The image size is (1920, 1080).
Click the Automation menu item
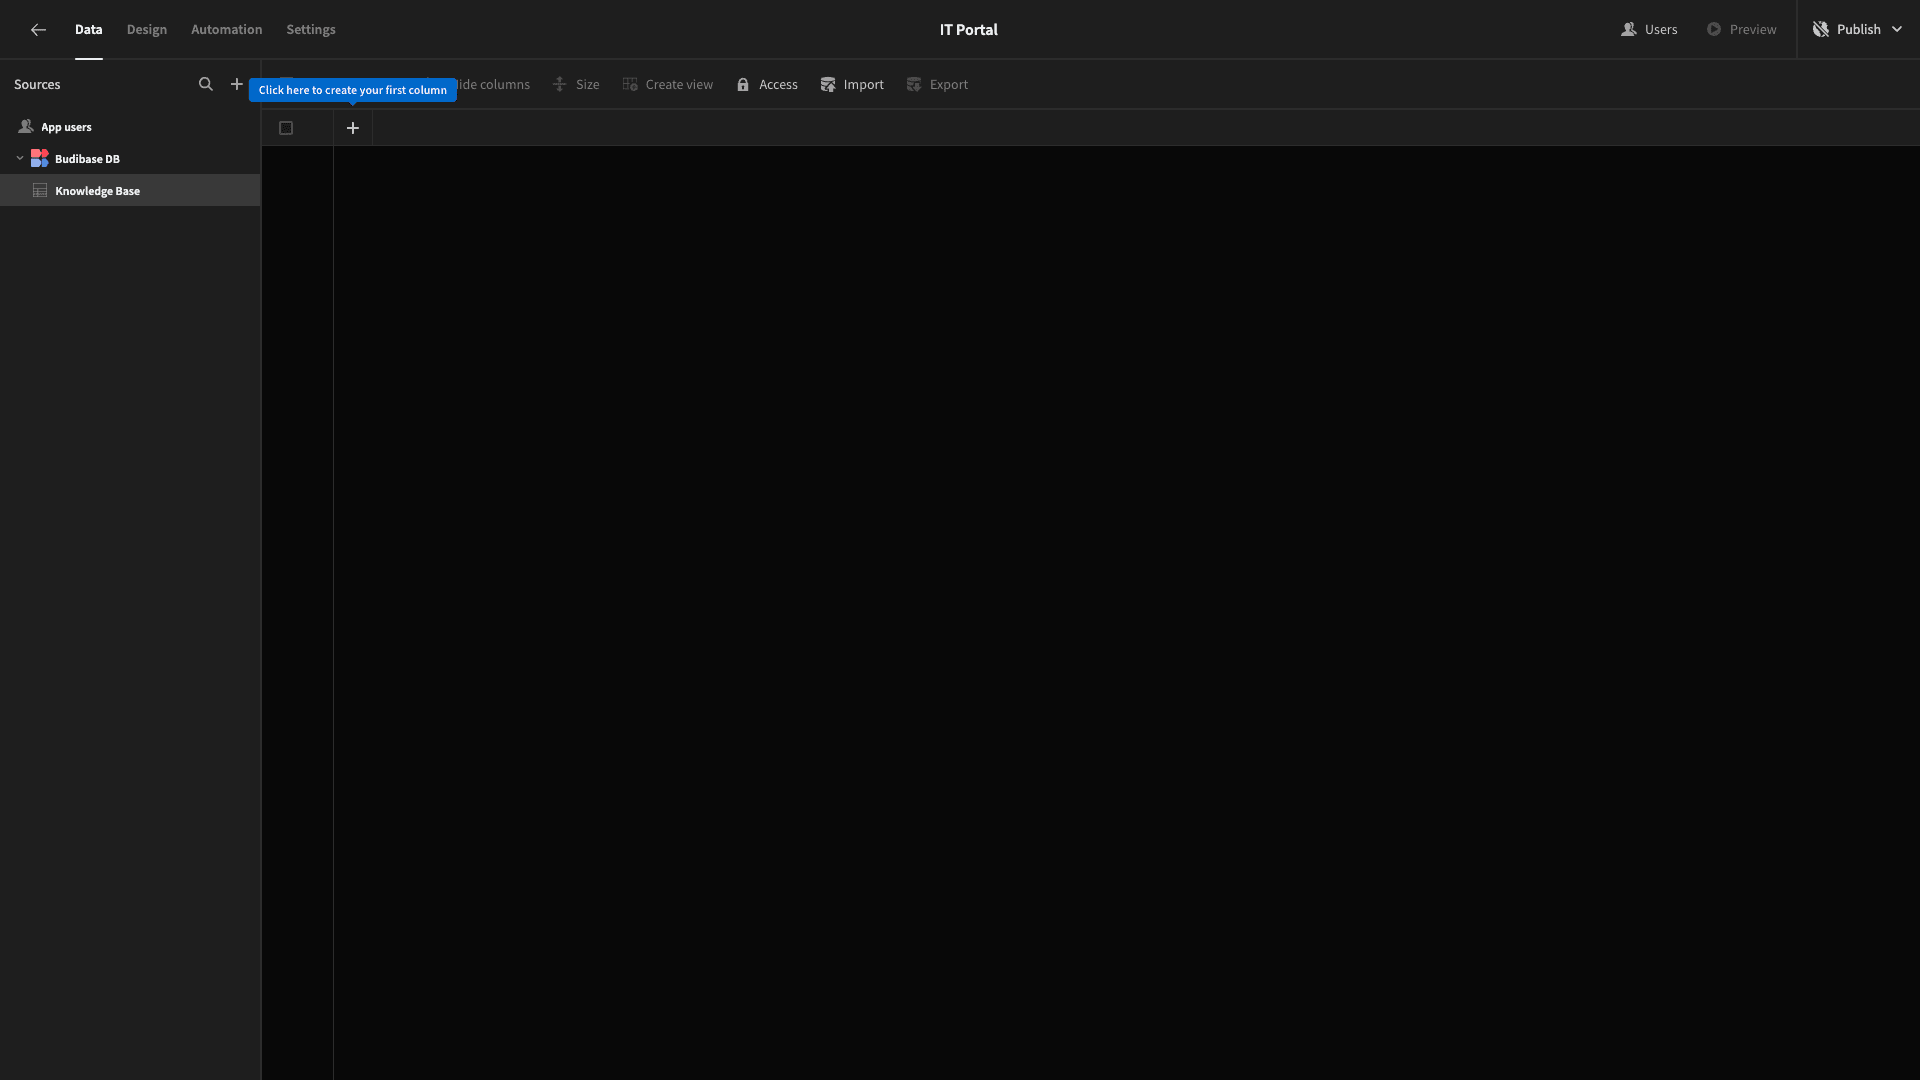coord(227,29)
